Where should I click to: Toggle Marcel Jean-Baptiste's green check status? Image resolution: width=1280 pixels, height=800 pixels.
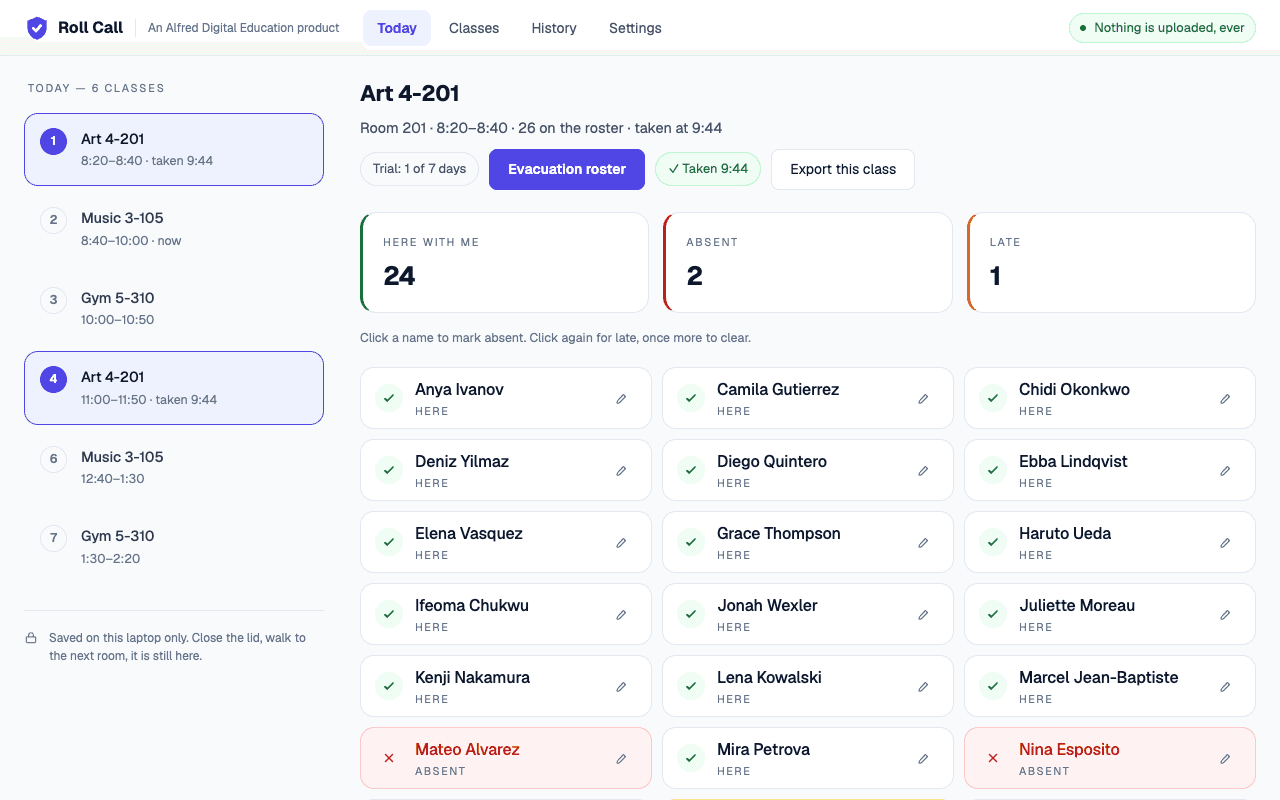pos(993,686)
